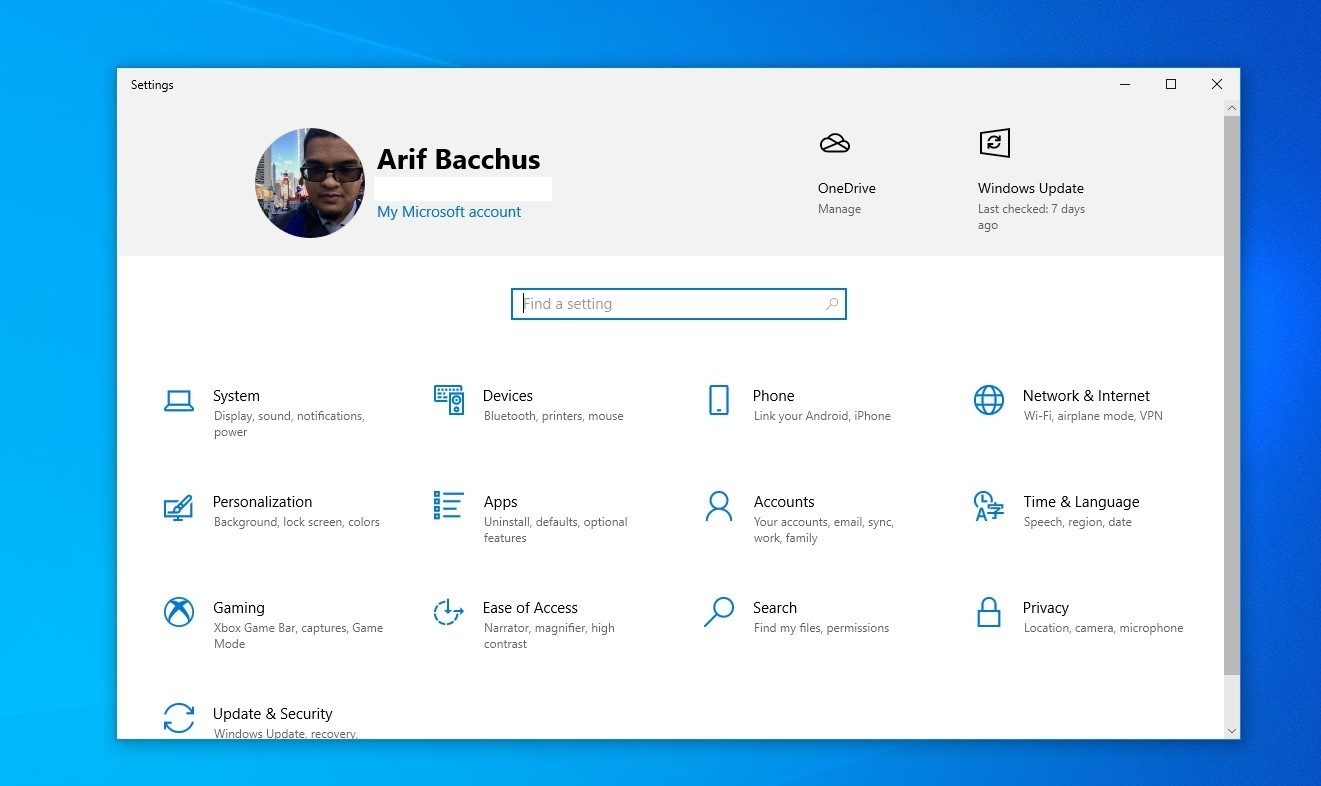
Task: Click the Time & Language icon
Action: [x=989, y=506]
